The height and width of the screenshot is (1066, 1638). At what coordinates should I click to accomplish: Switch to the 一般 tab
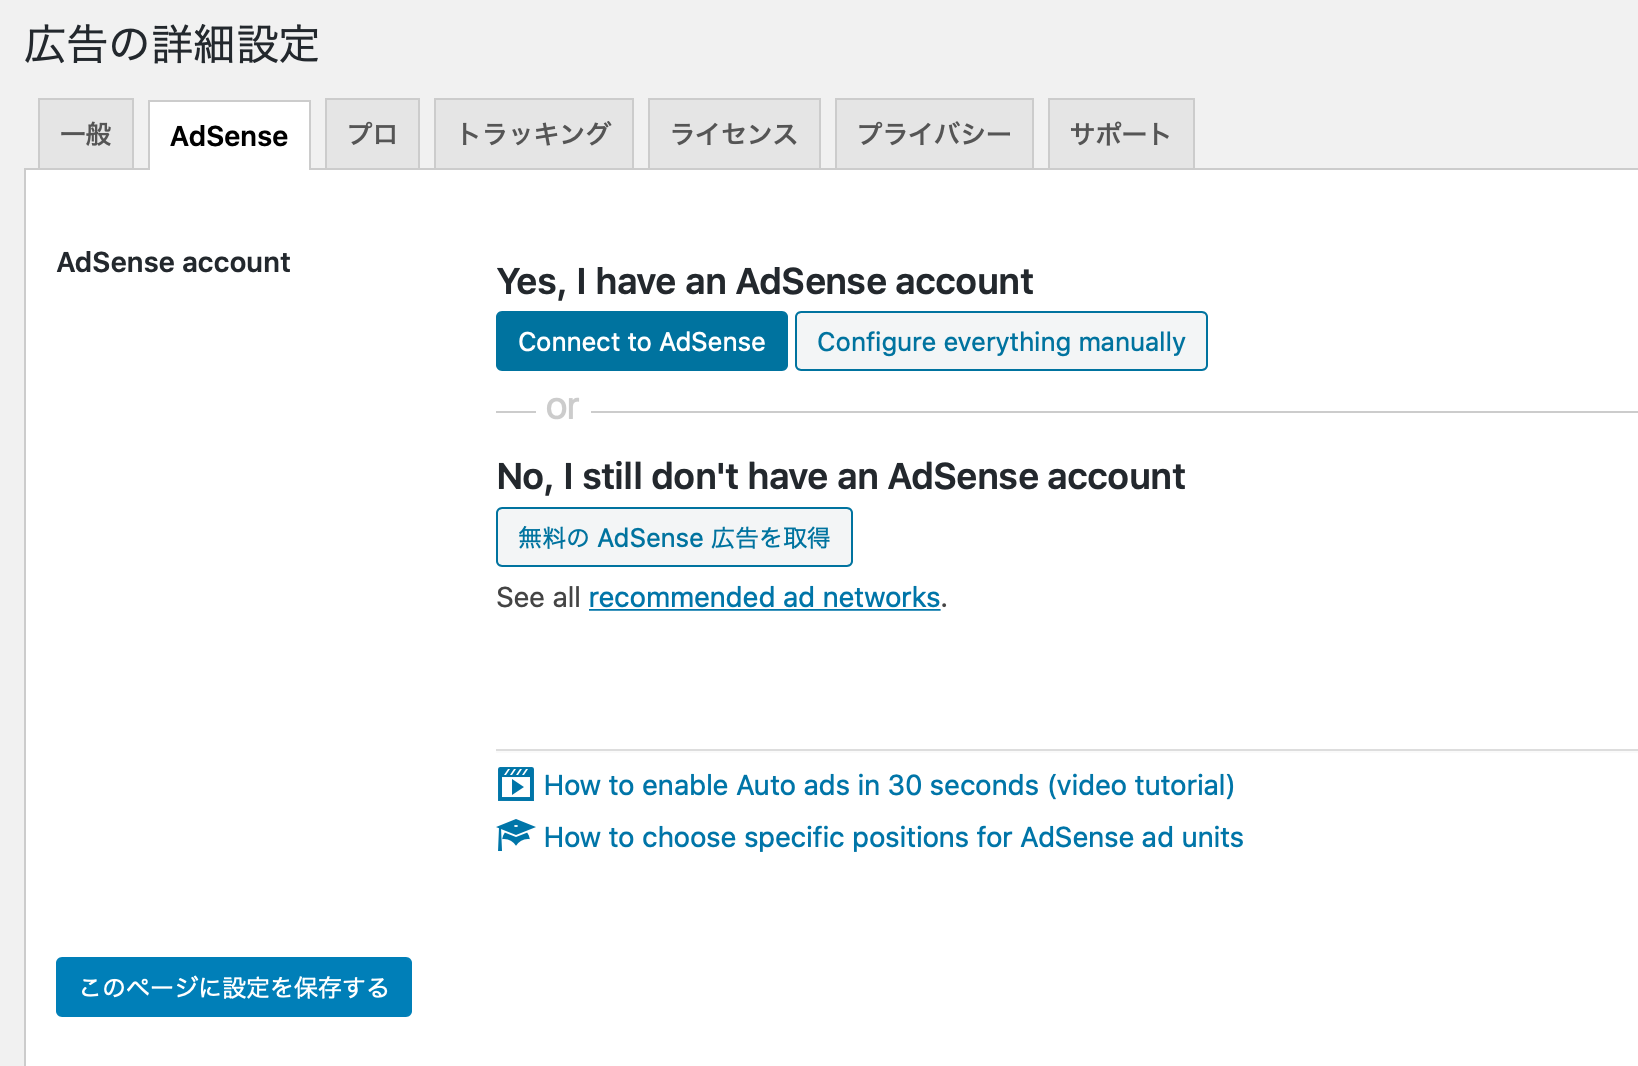tap(86, 134)
